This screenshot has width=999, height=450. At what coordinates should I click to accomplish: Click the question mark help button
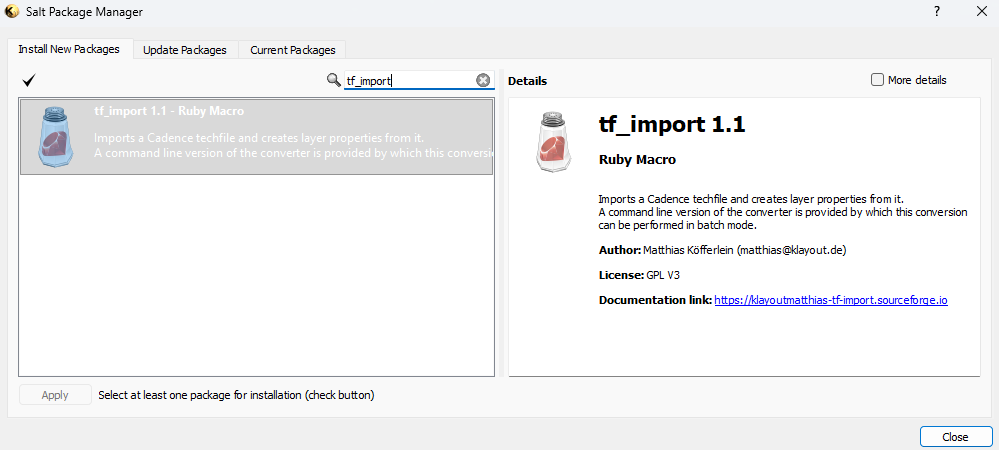[x=937, y=12]
